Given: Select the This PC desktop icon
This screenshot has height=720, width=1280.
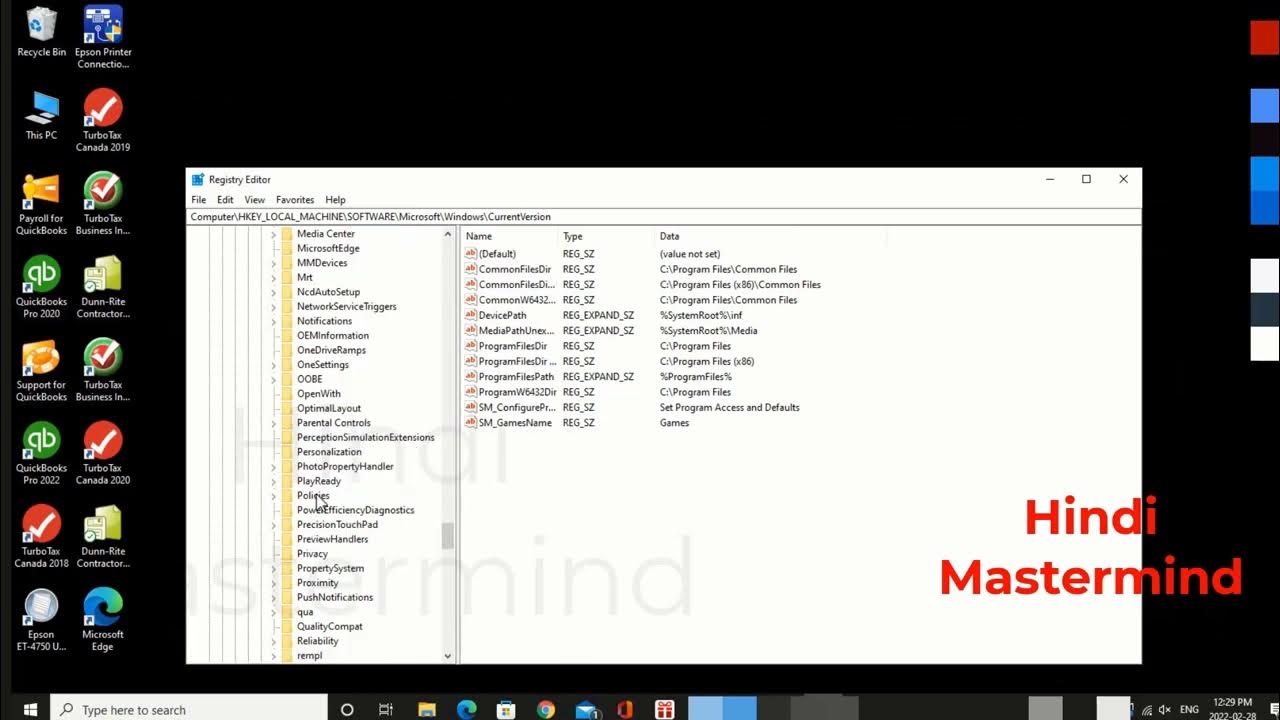Looking at the screenshot, I should coord(41,115).
